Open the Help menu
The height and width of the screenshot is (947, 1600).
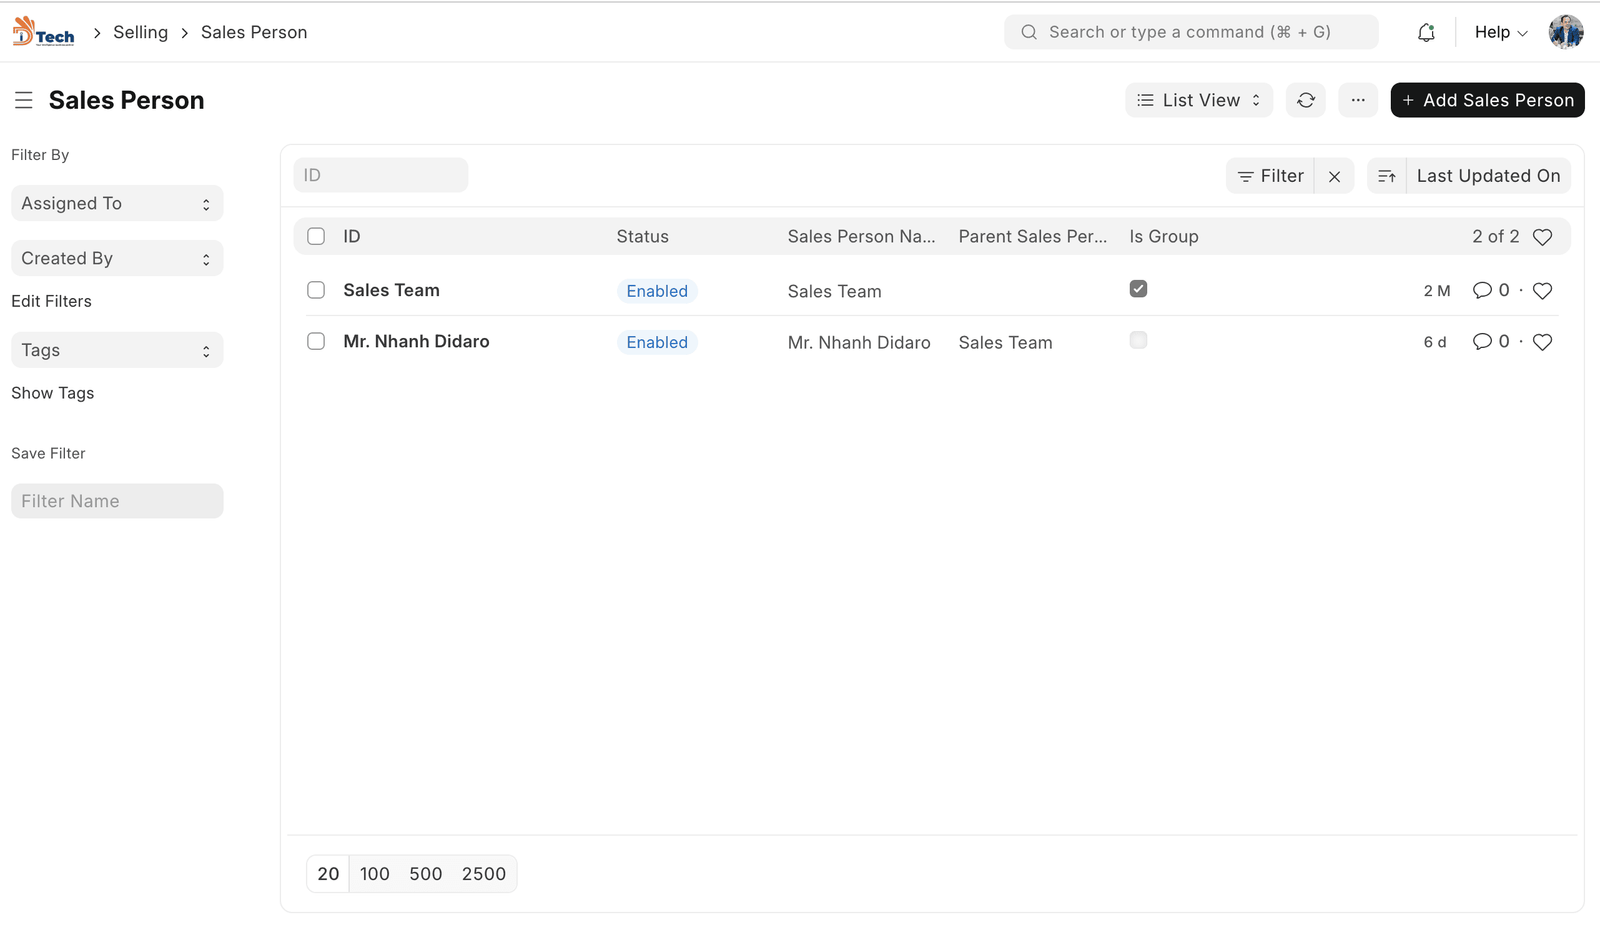pos(1500,32)
